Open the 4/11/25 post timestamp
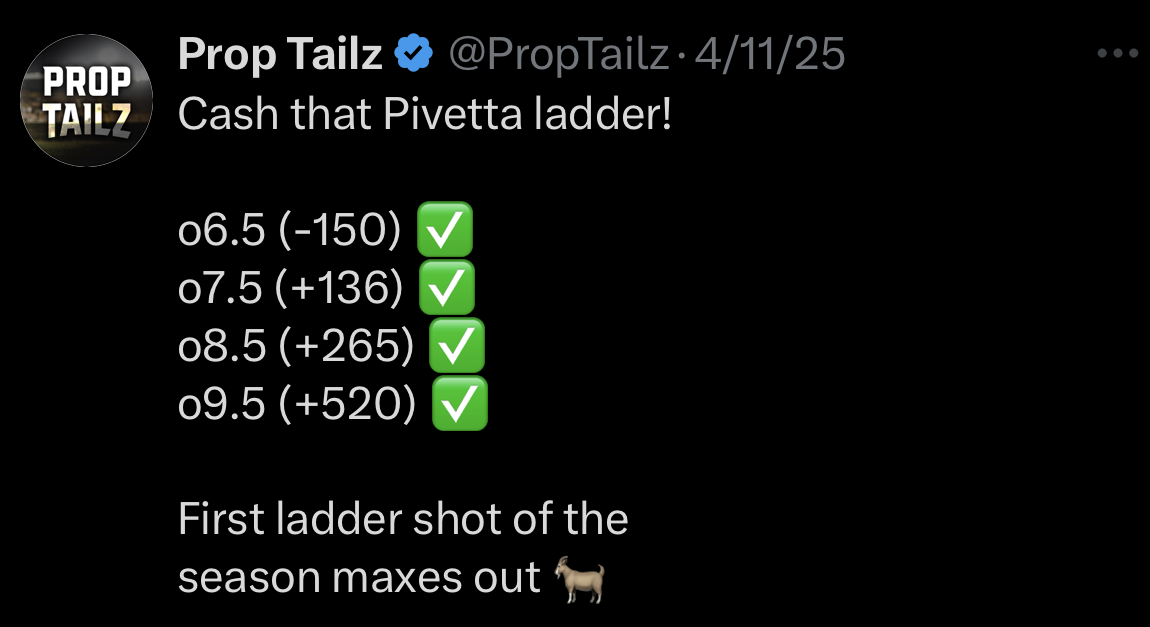 click(770, 54)
